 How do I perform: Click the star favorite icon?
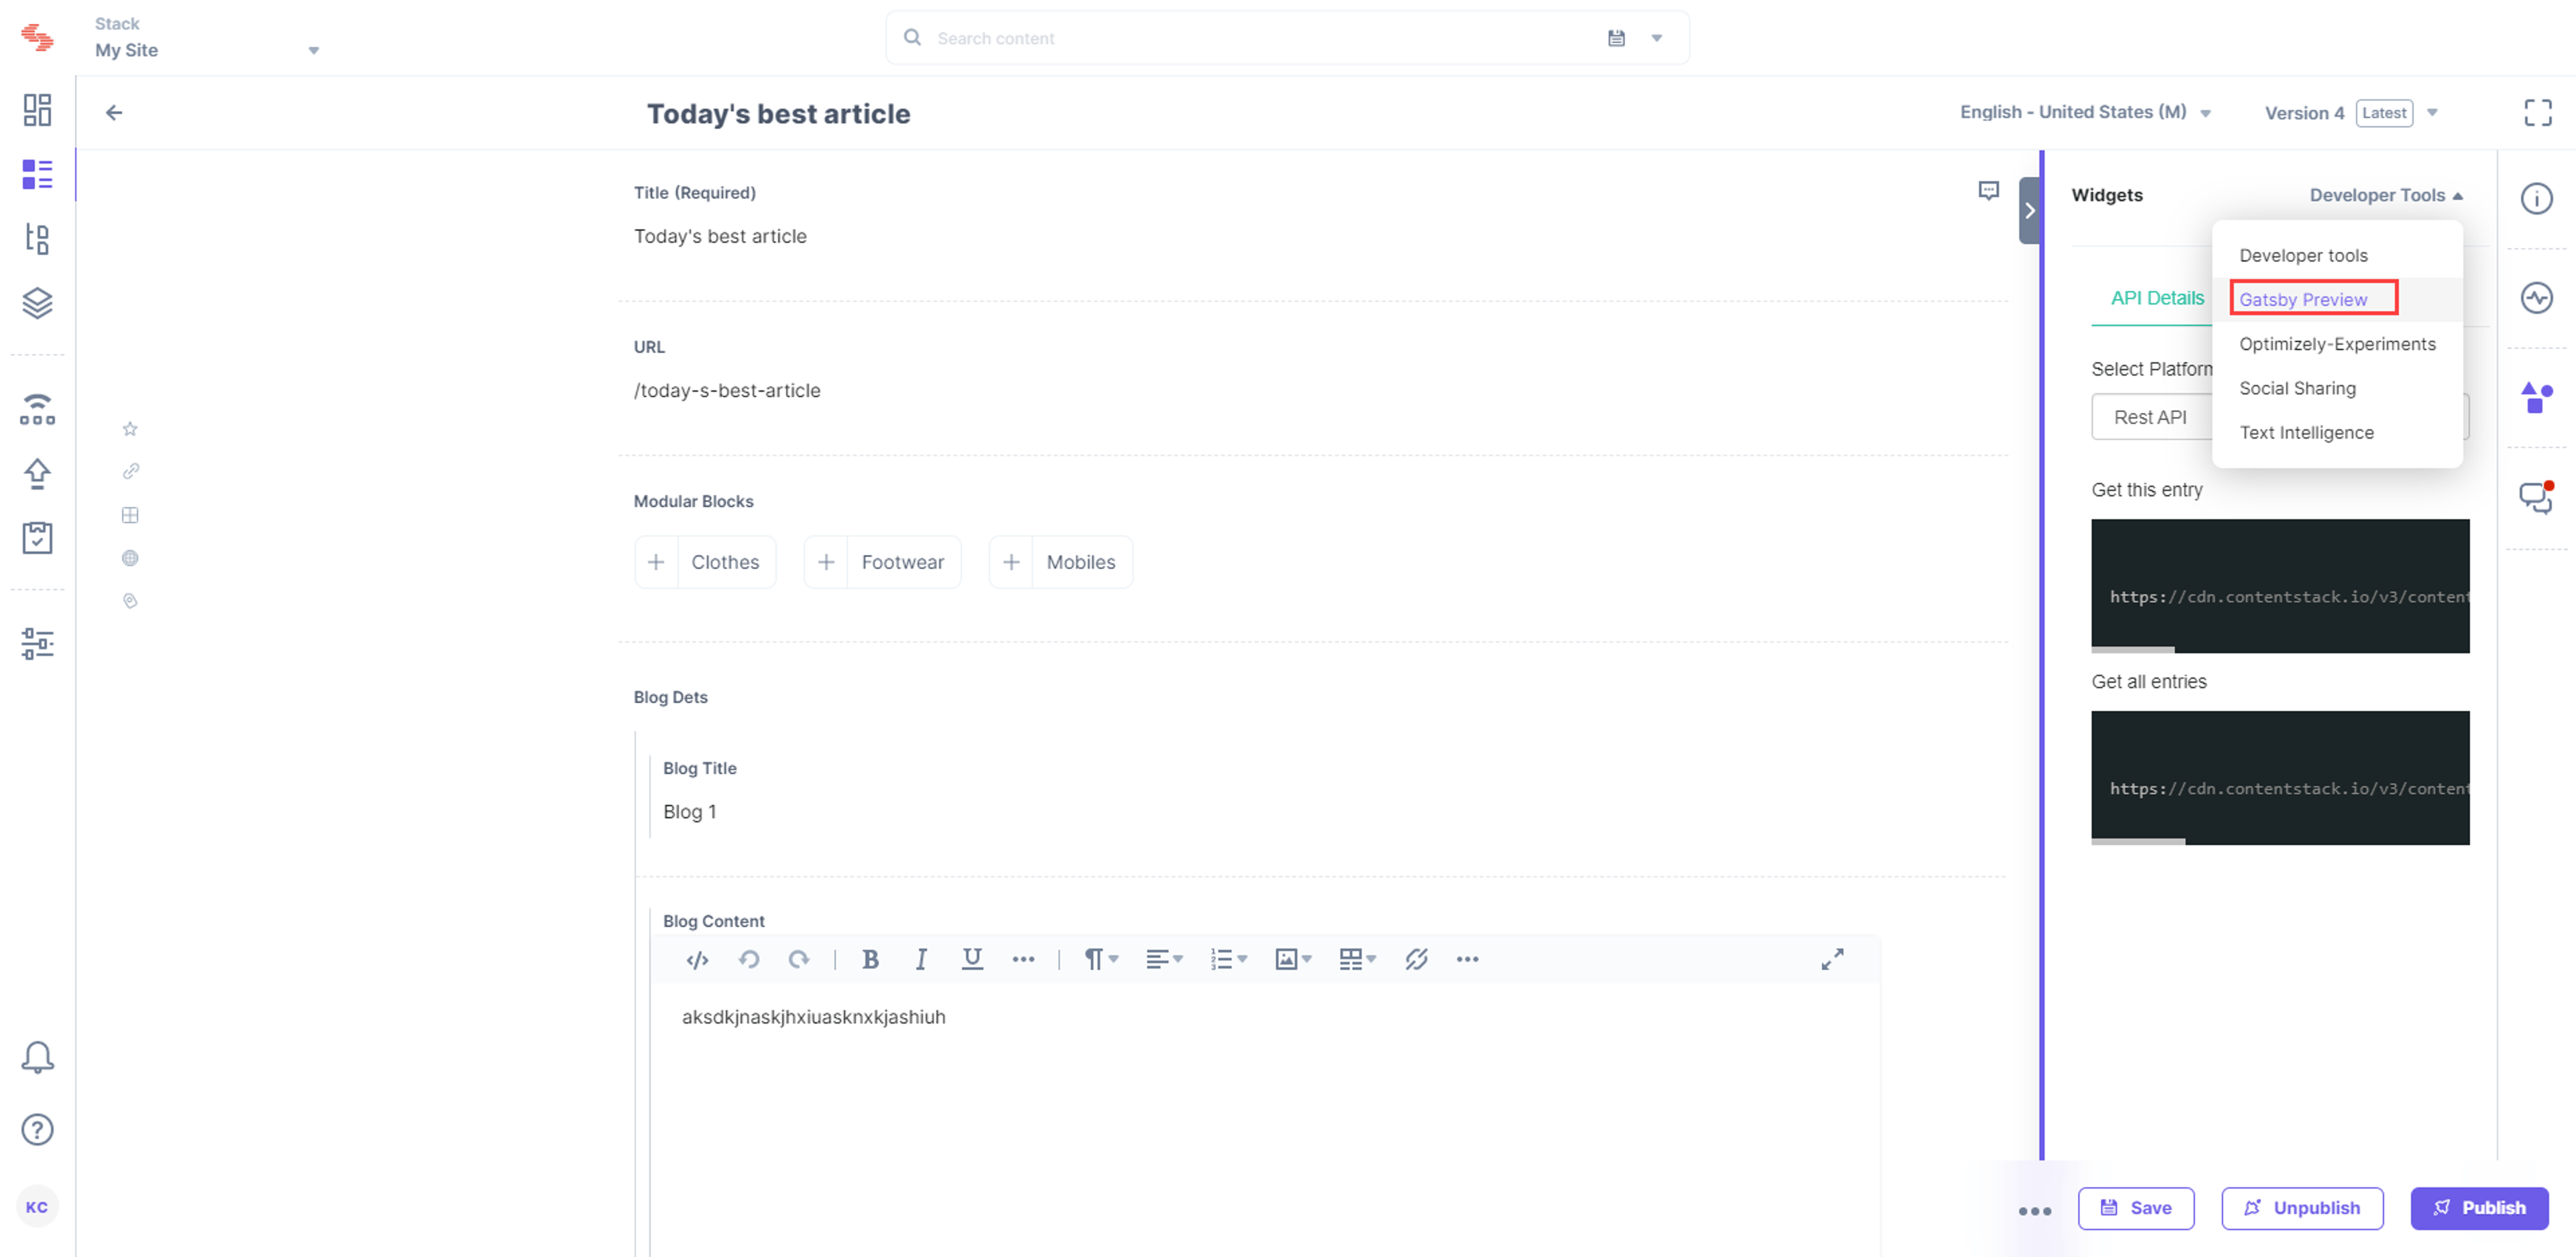(x=130, y=429)
